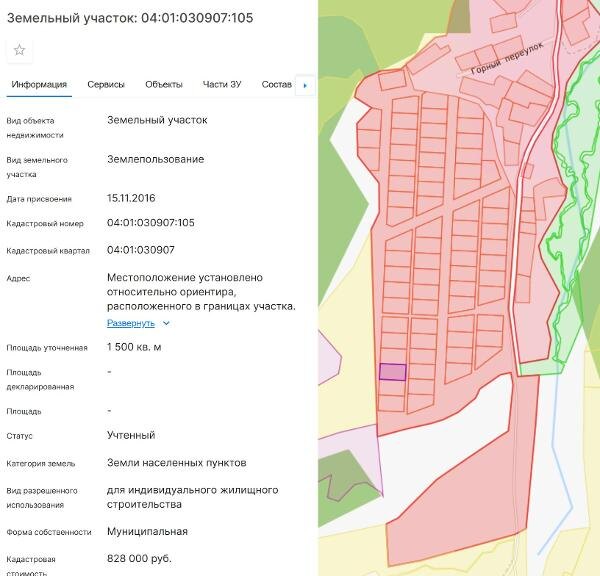Click the Горный переулок street label on map
Viewport: 600px width, 576px height.
pos(507,59)
